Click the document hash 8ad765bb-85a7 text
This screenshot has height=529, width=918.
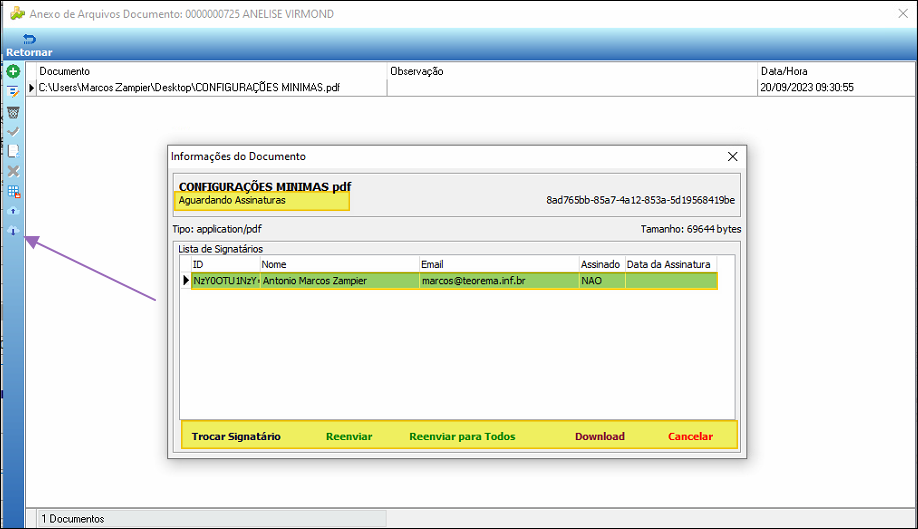[x=640, y=200]
